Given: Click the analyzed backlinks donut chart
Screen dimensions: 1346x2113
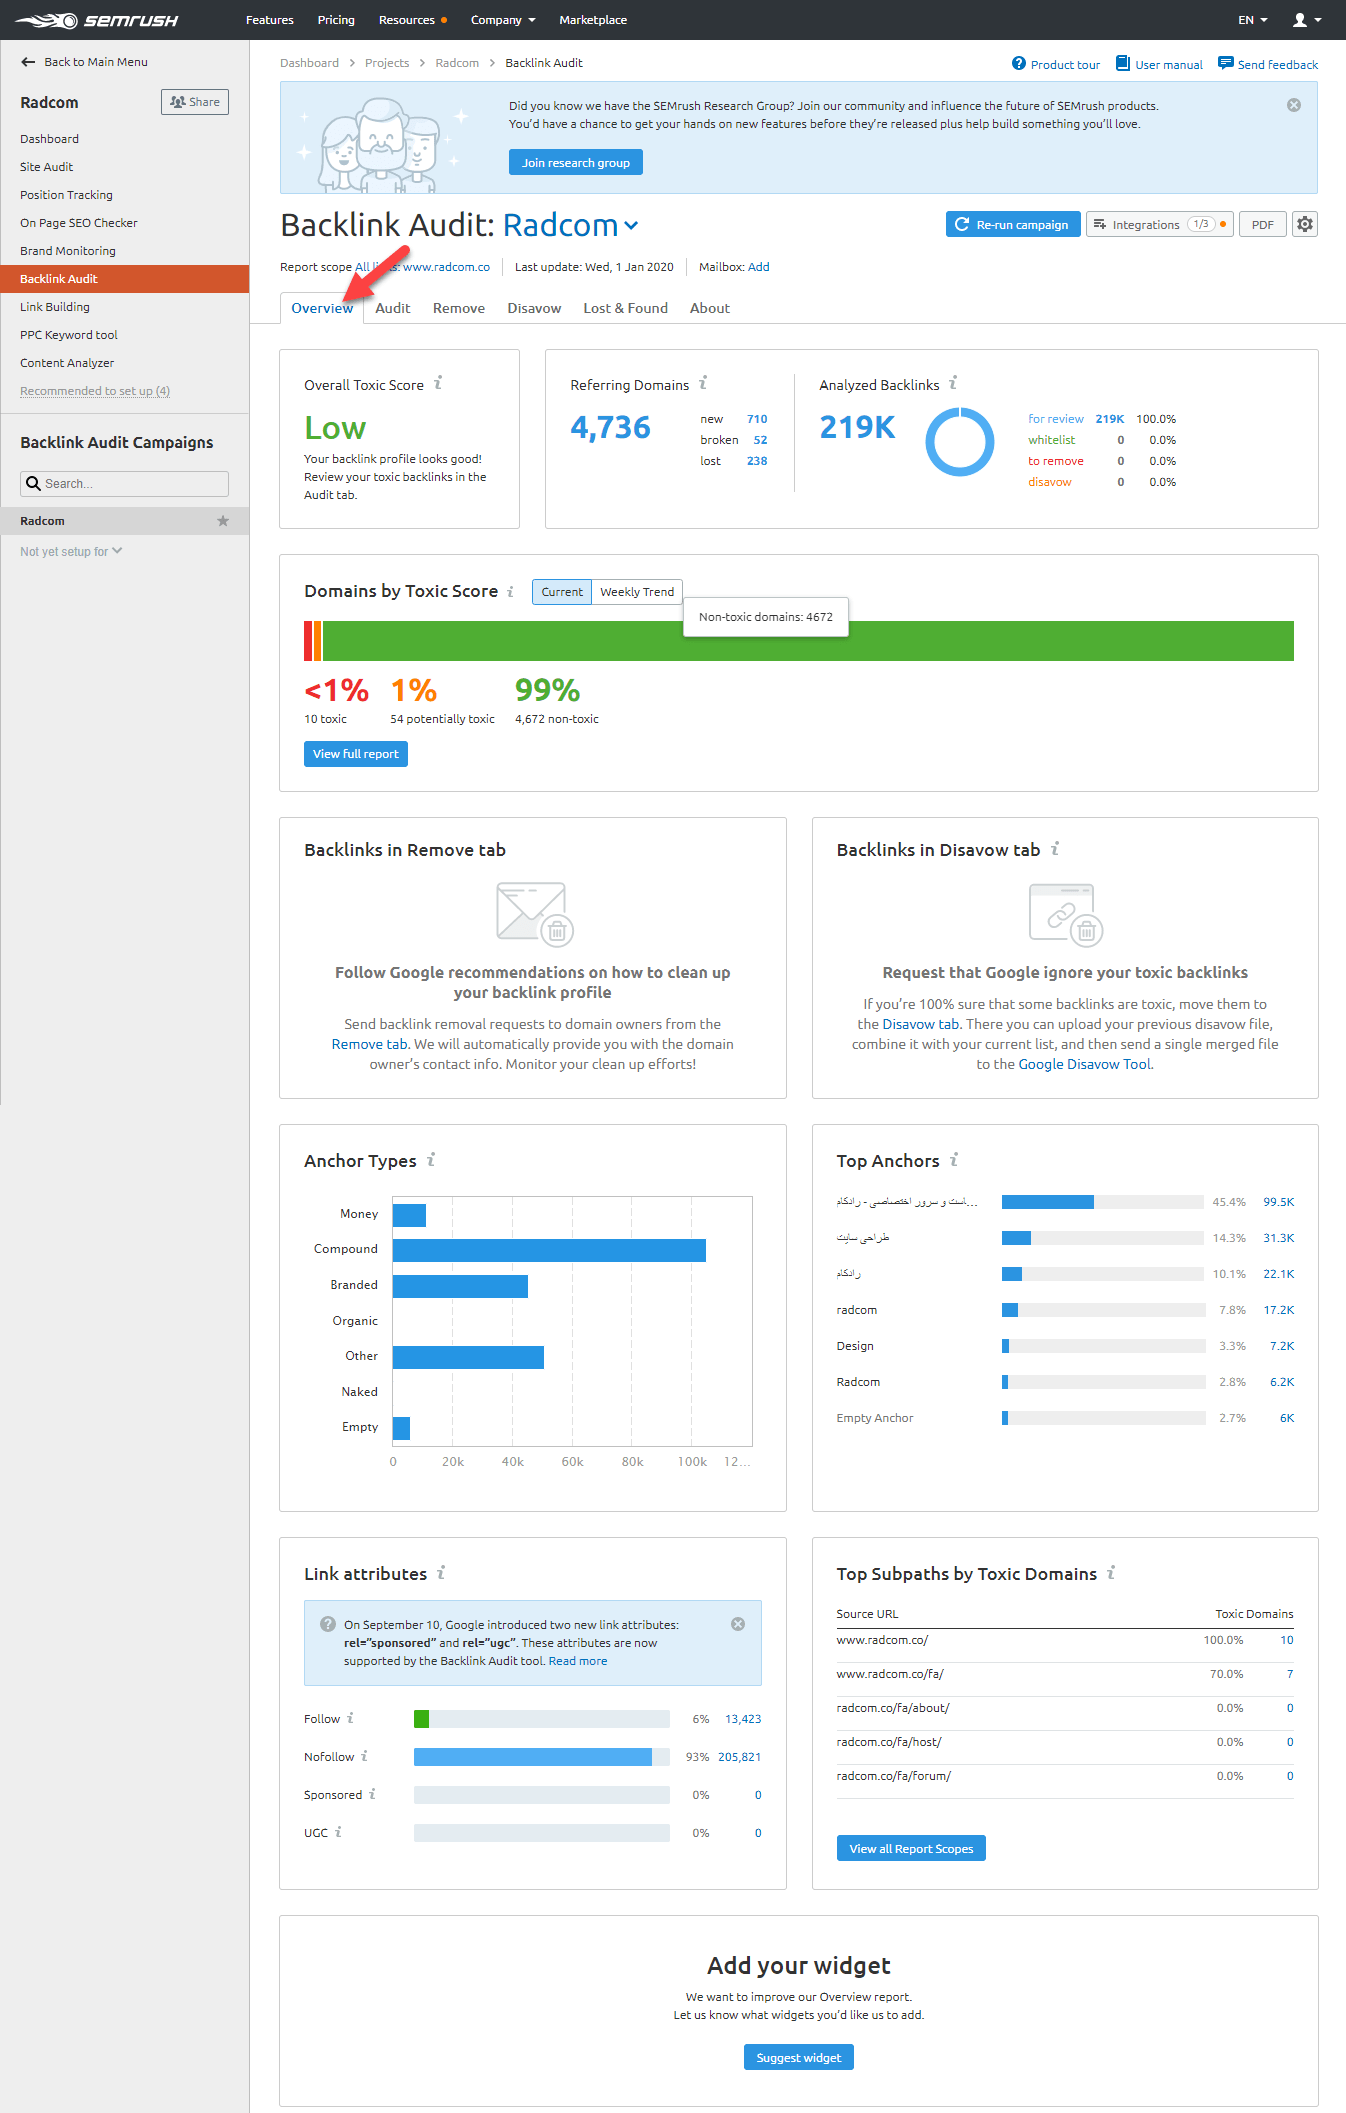Looking at the screenshot, I should (x=960, y=441).
